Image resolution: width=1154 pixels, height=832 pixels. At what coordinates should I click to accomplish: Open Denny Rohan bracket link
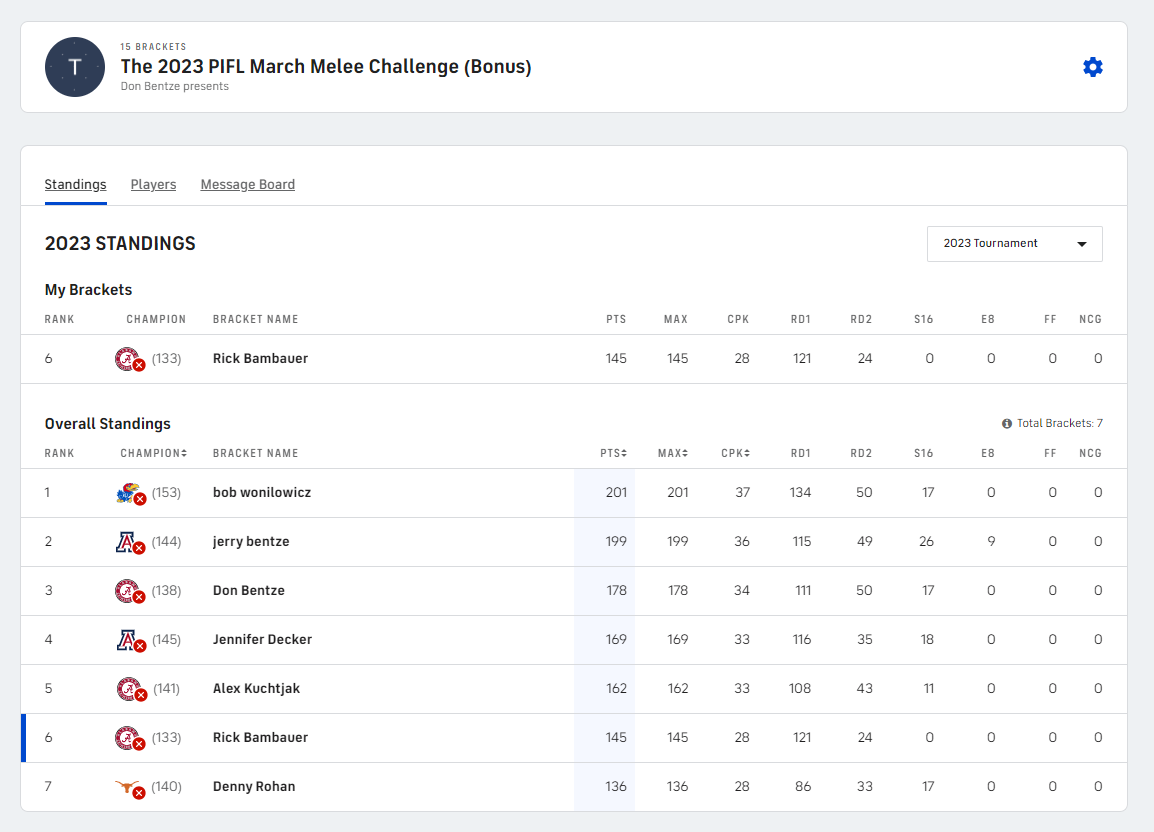pos(254,786)
